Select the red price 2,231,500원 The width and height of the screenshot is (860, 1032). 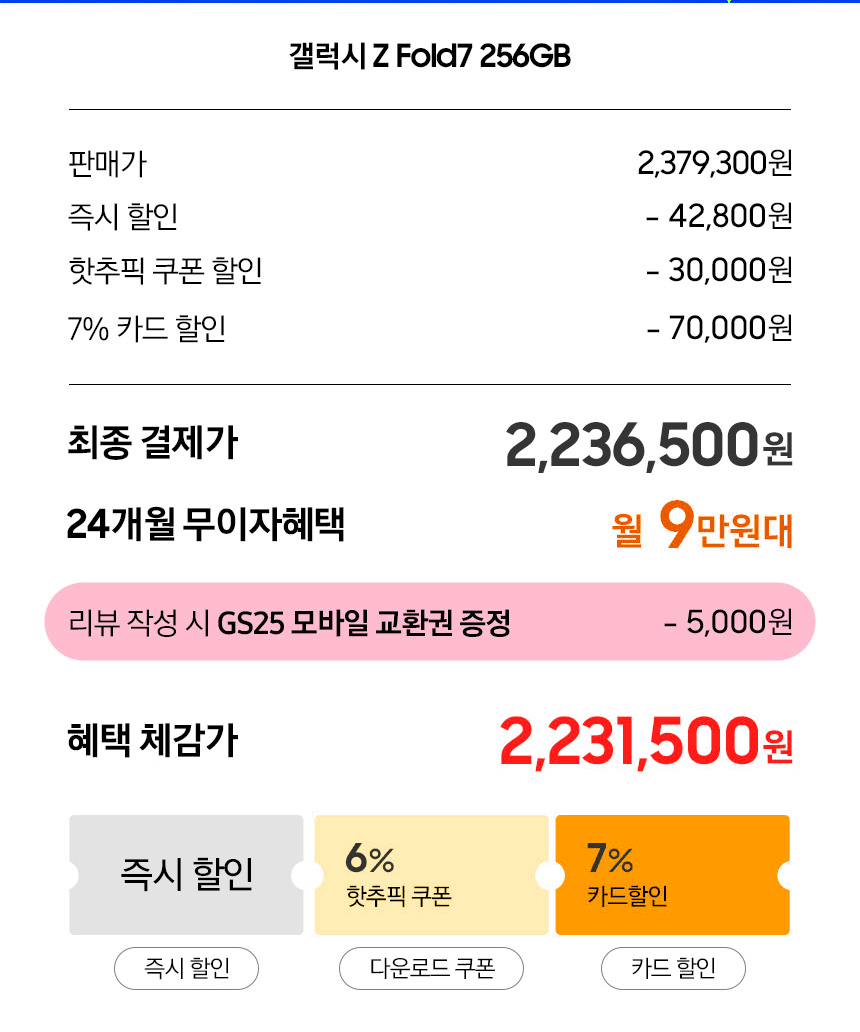(645, 742)
